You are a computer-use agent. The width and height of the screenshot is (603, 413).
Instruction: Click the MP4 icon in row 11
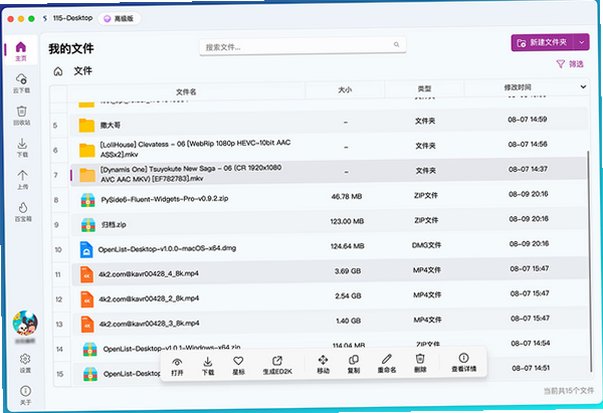[x=87, y=275]
